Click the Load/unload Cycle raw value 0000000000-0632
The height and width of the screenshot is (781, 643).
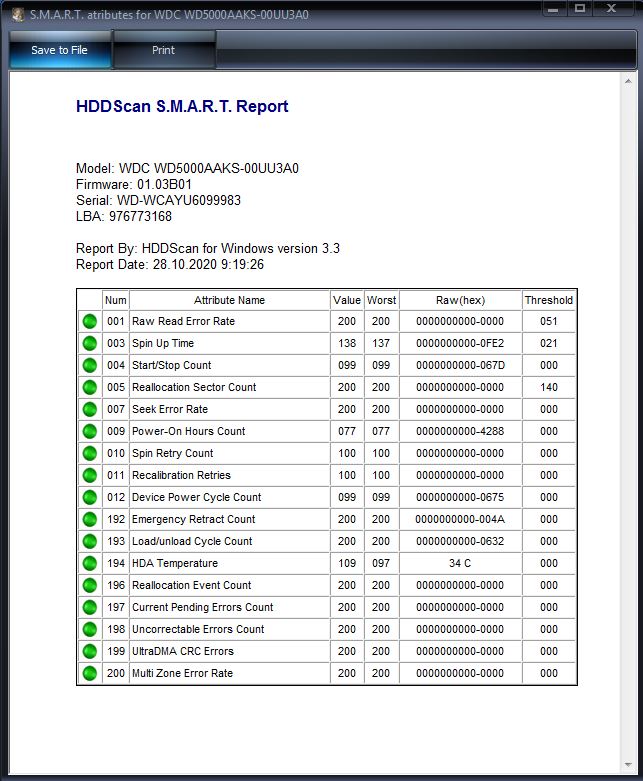[460, 541]
